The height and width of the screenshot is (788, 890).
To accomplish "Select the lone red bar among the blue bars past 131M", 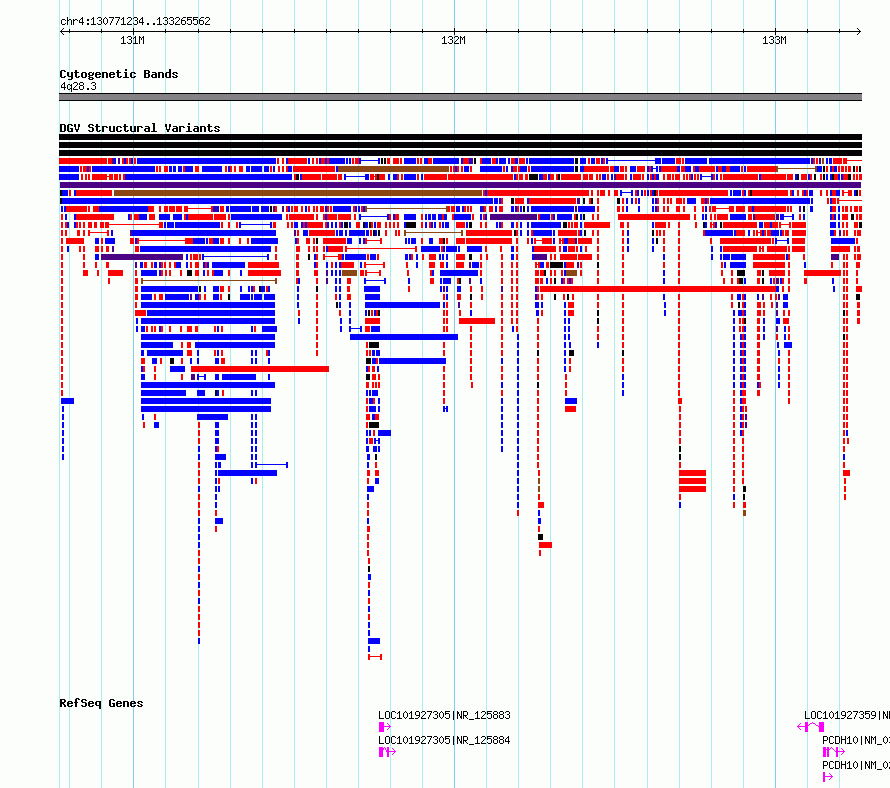I will tap(260, 369).
